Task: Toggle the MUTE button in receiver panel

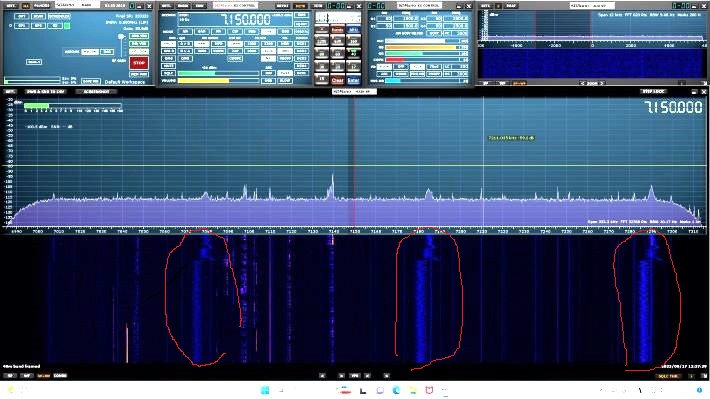Action: 168,66
